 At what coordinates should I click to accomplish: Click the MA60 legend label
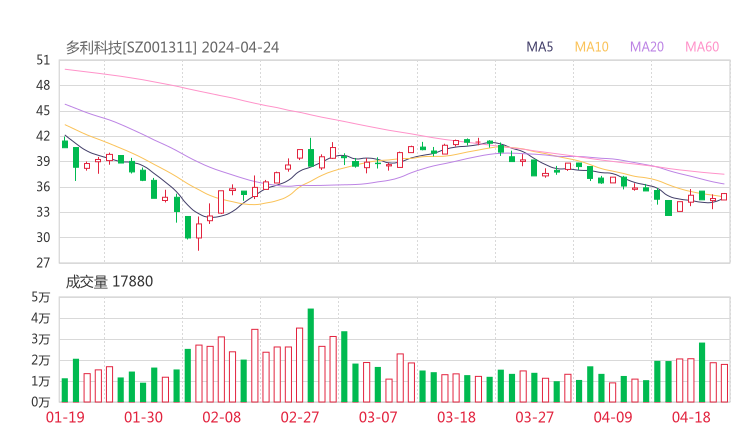click(702, 47)
